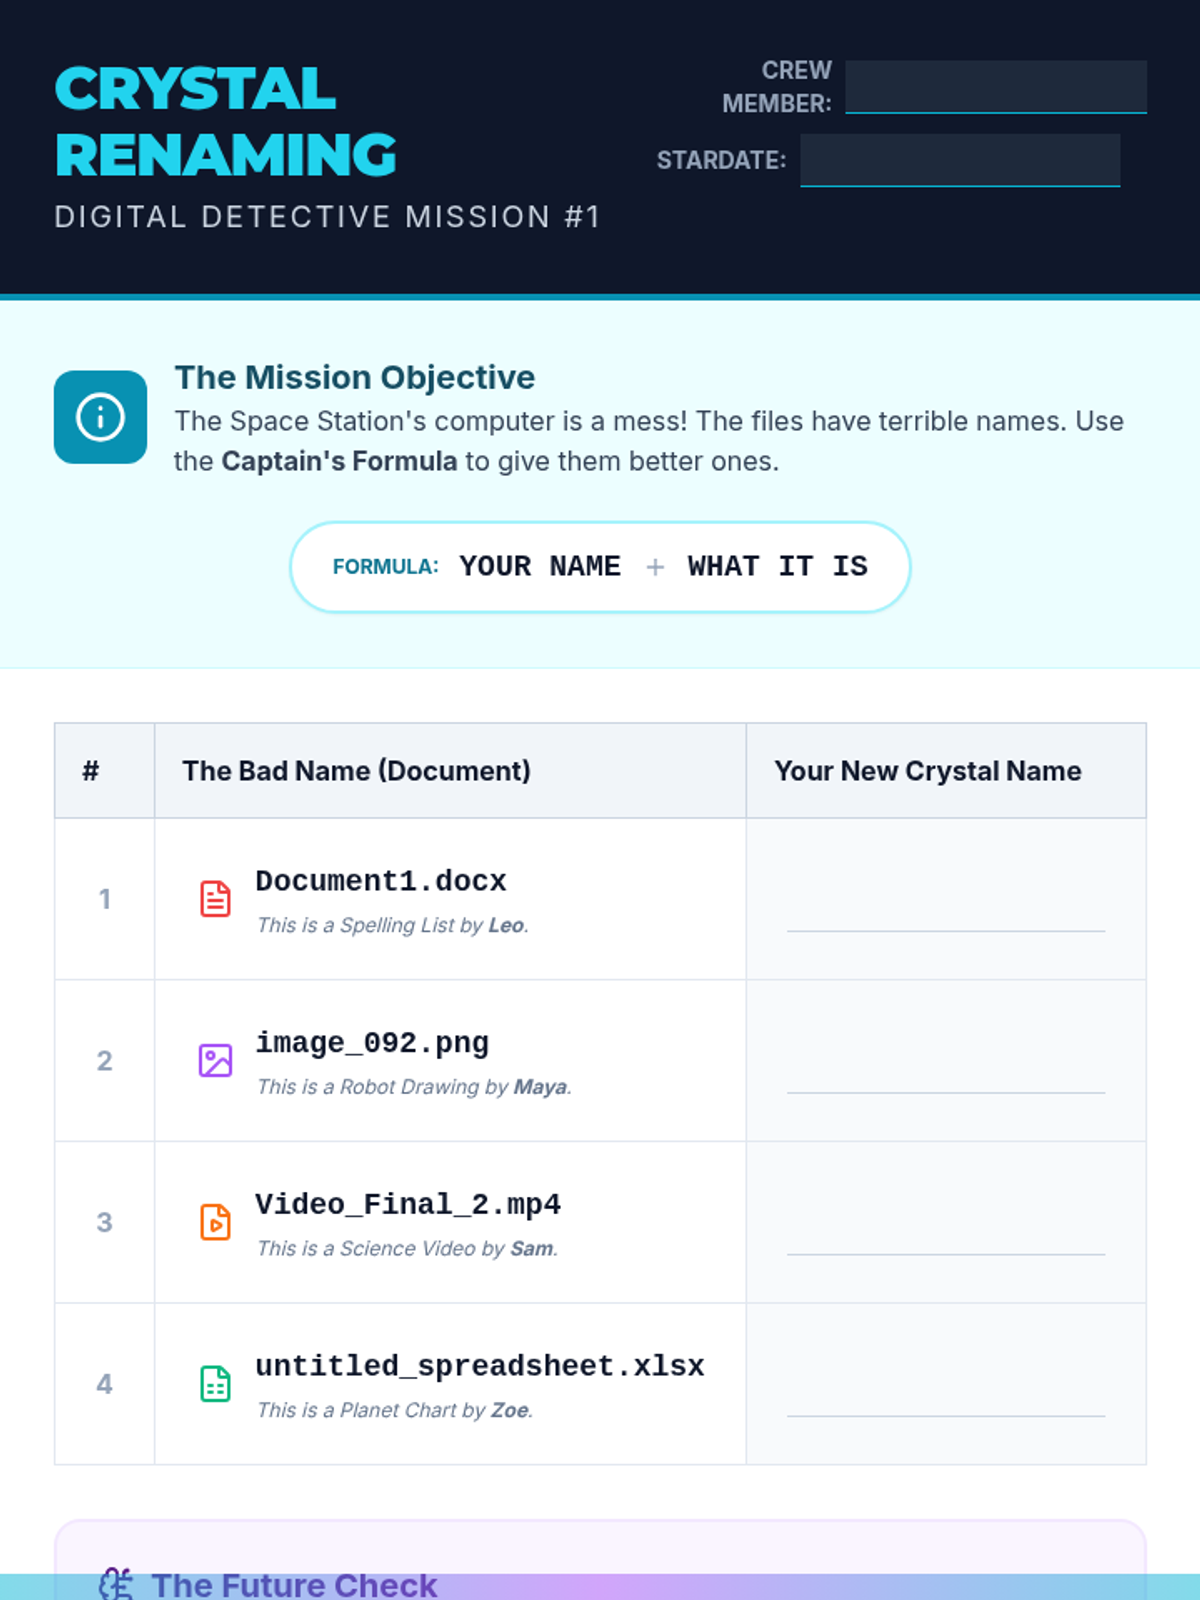Select the image_092.png file name
Screen dimensions: 1200x1600
click(x=372, y=1043)
